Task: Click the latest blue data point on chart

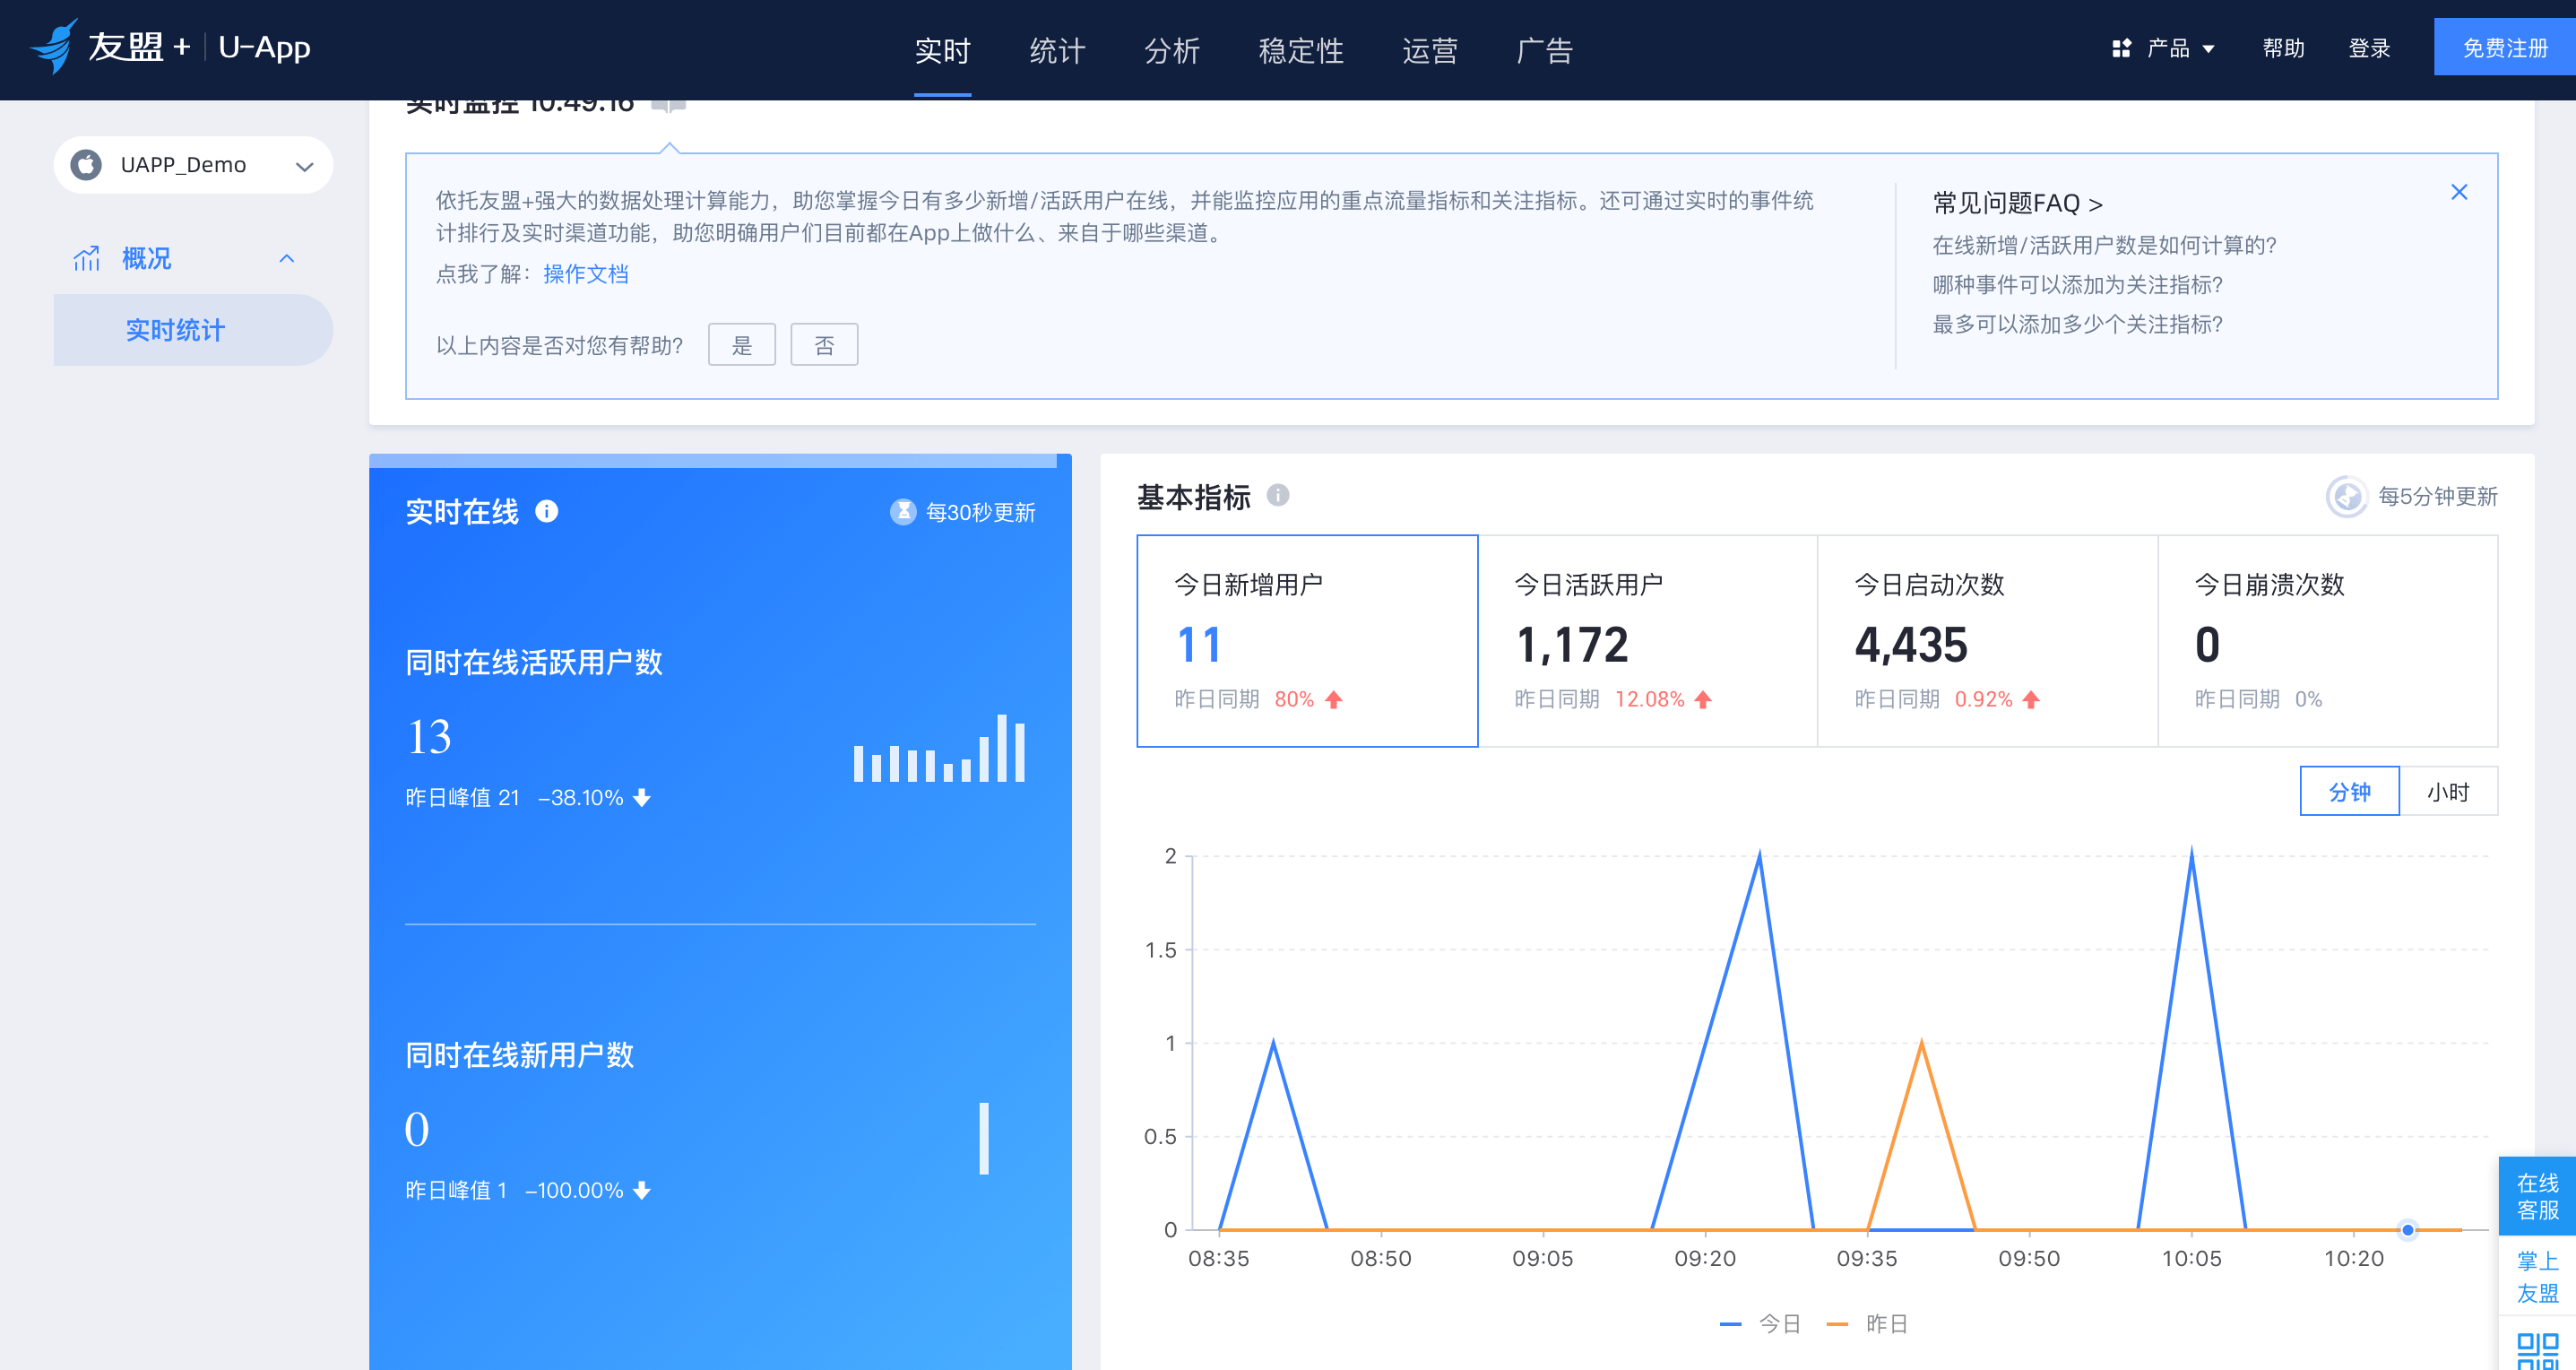Action: click(x=2408, y=1230)
